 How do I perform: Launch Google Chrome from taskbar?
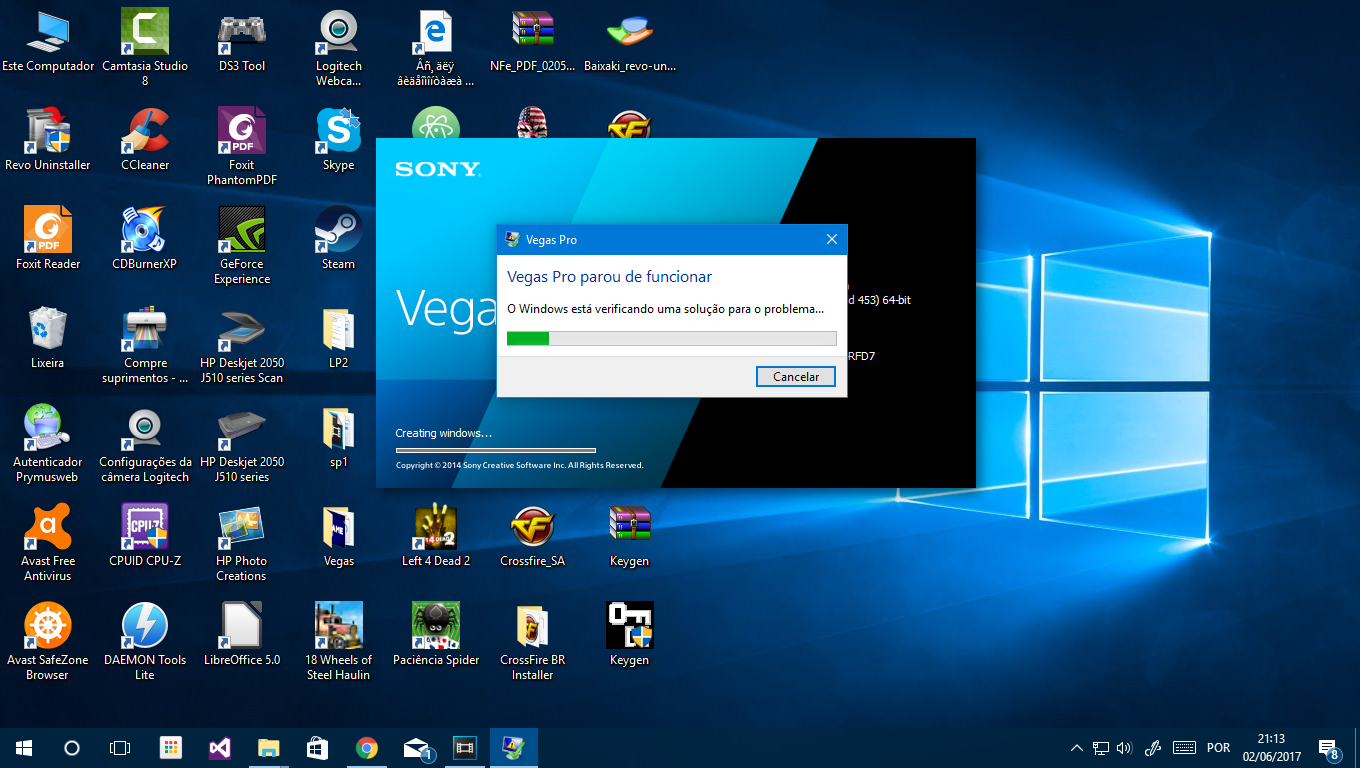(x=367, y=748)
